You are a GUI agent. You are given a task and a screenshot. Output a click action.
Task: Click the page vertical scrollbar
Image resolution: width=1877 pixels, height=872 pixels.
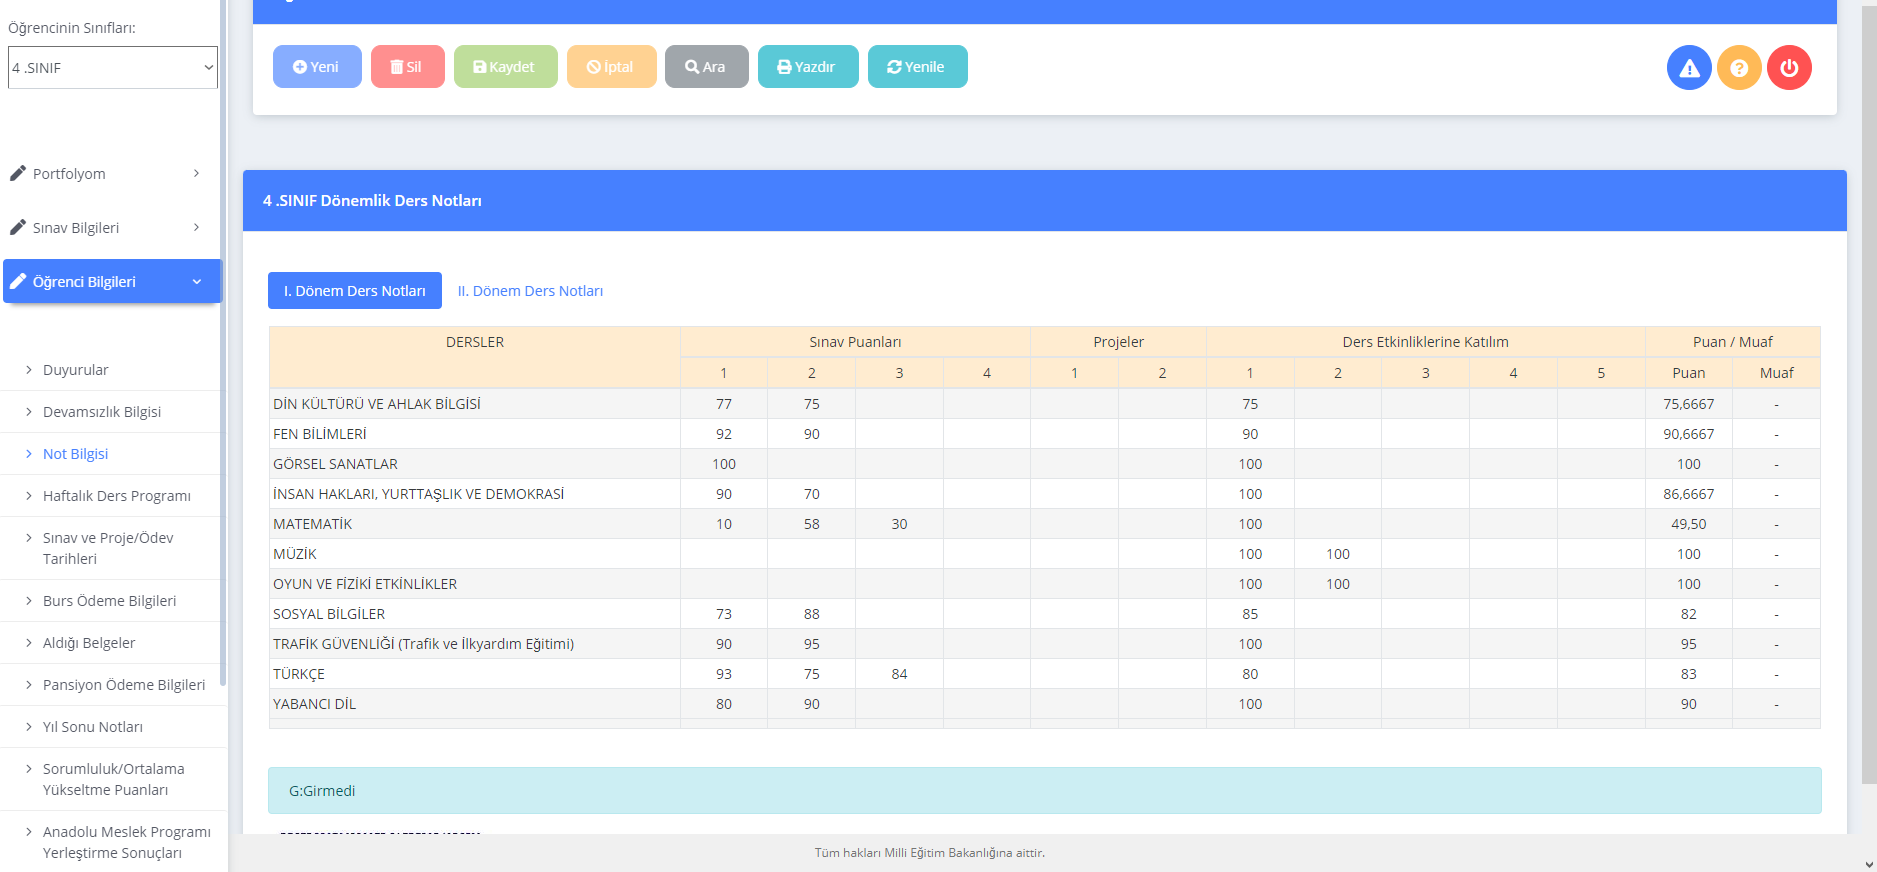coord(1869,395)
